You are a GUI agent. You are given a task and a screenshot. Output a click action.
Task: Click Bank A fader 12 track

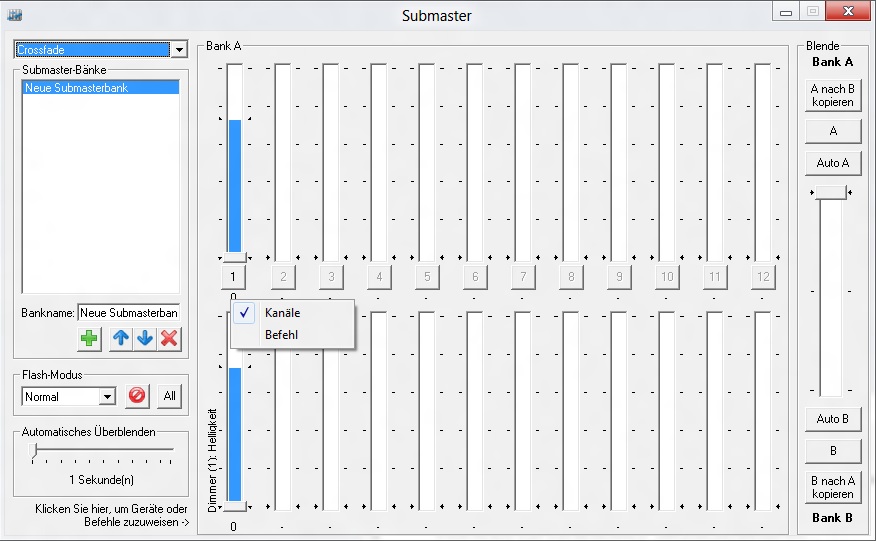tap(763, 162)
